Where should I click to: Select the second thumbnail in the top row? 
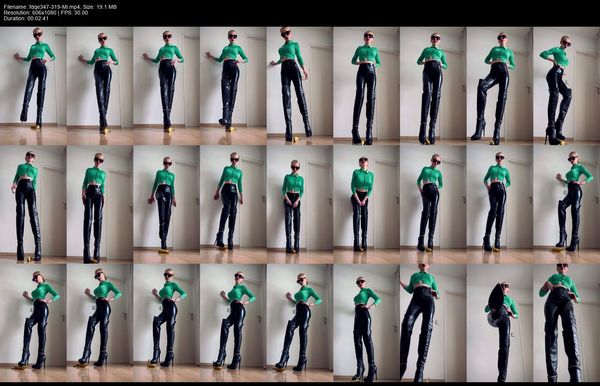(100, 86)
